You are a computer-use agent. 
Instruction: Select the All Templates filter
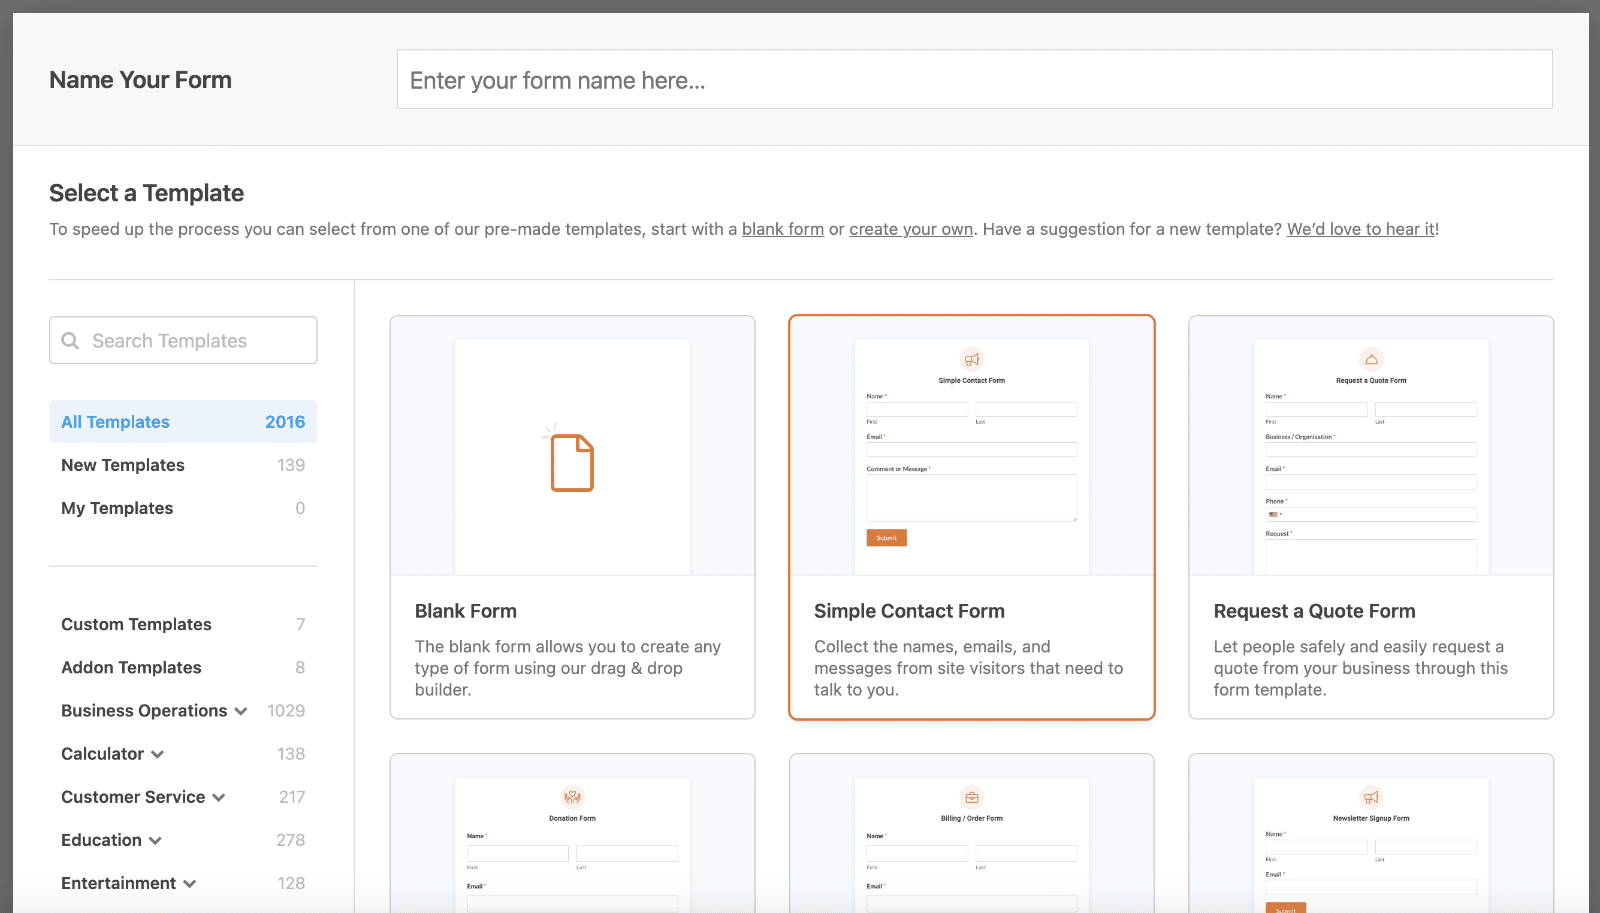[x=114, y=421]
